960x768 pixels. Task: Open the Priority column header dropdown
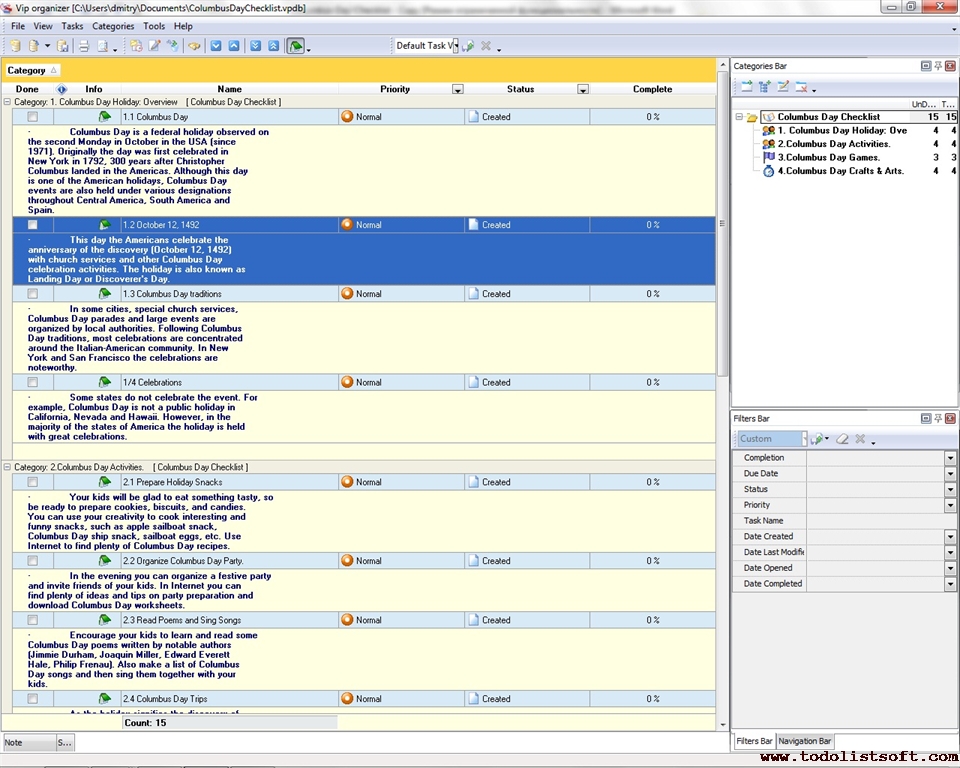pos(457,89)
